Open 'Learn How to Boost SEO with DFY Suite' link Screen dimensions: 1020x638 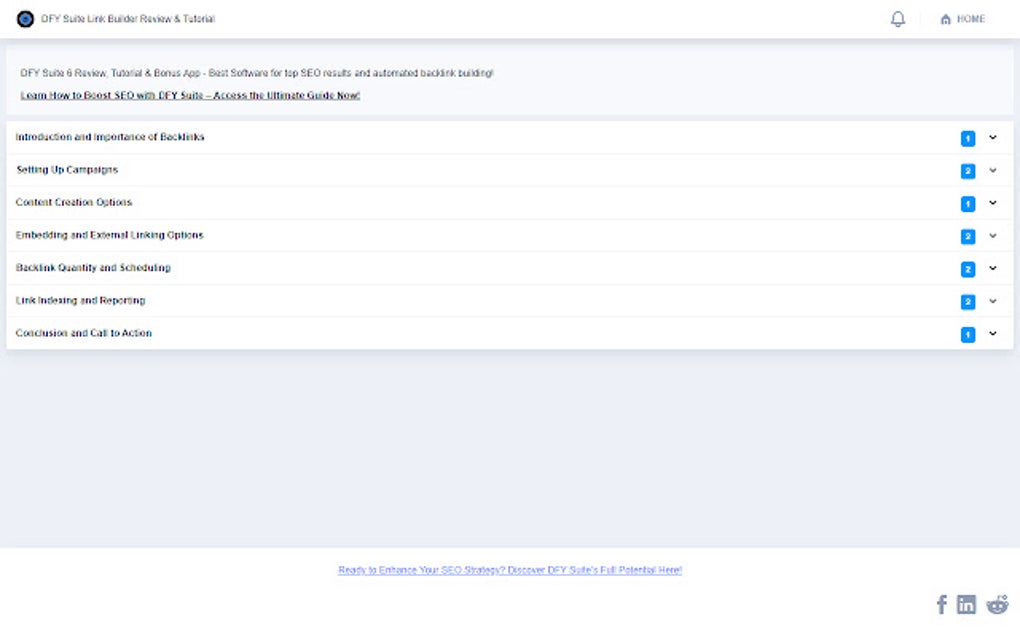point(190,95)
